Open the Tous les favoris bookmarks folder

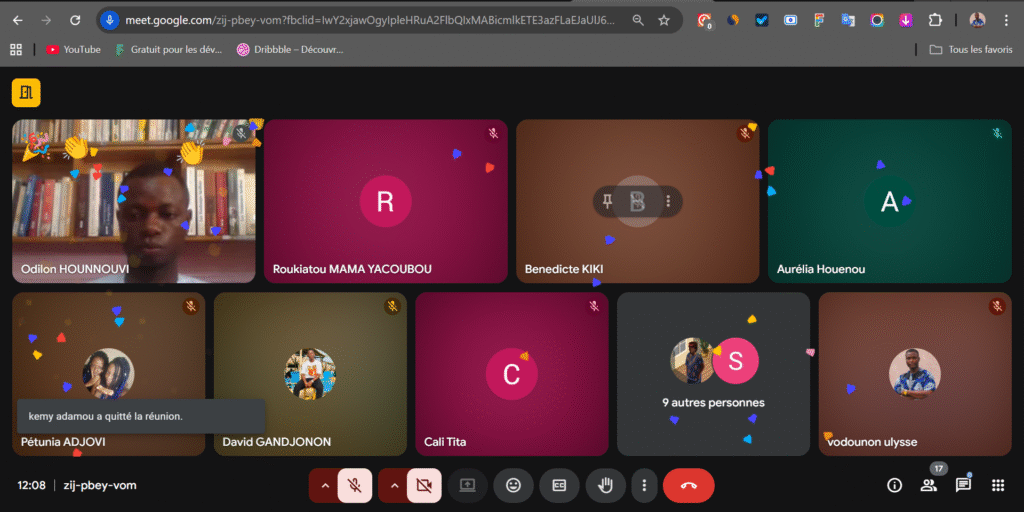tap(970, 49)
